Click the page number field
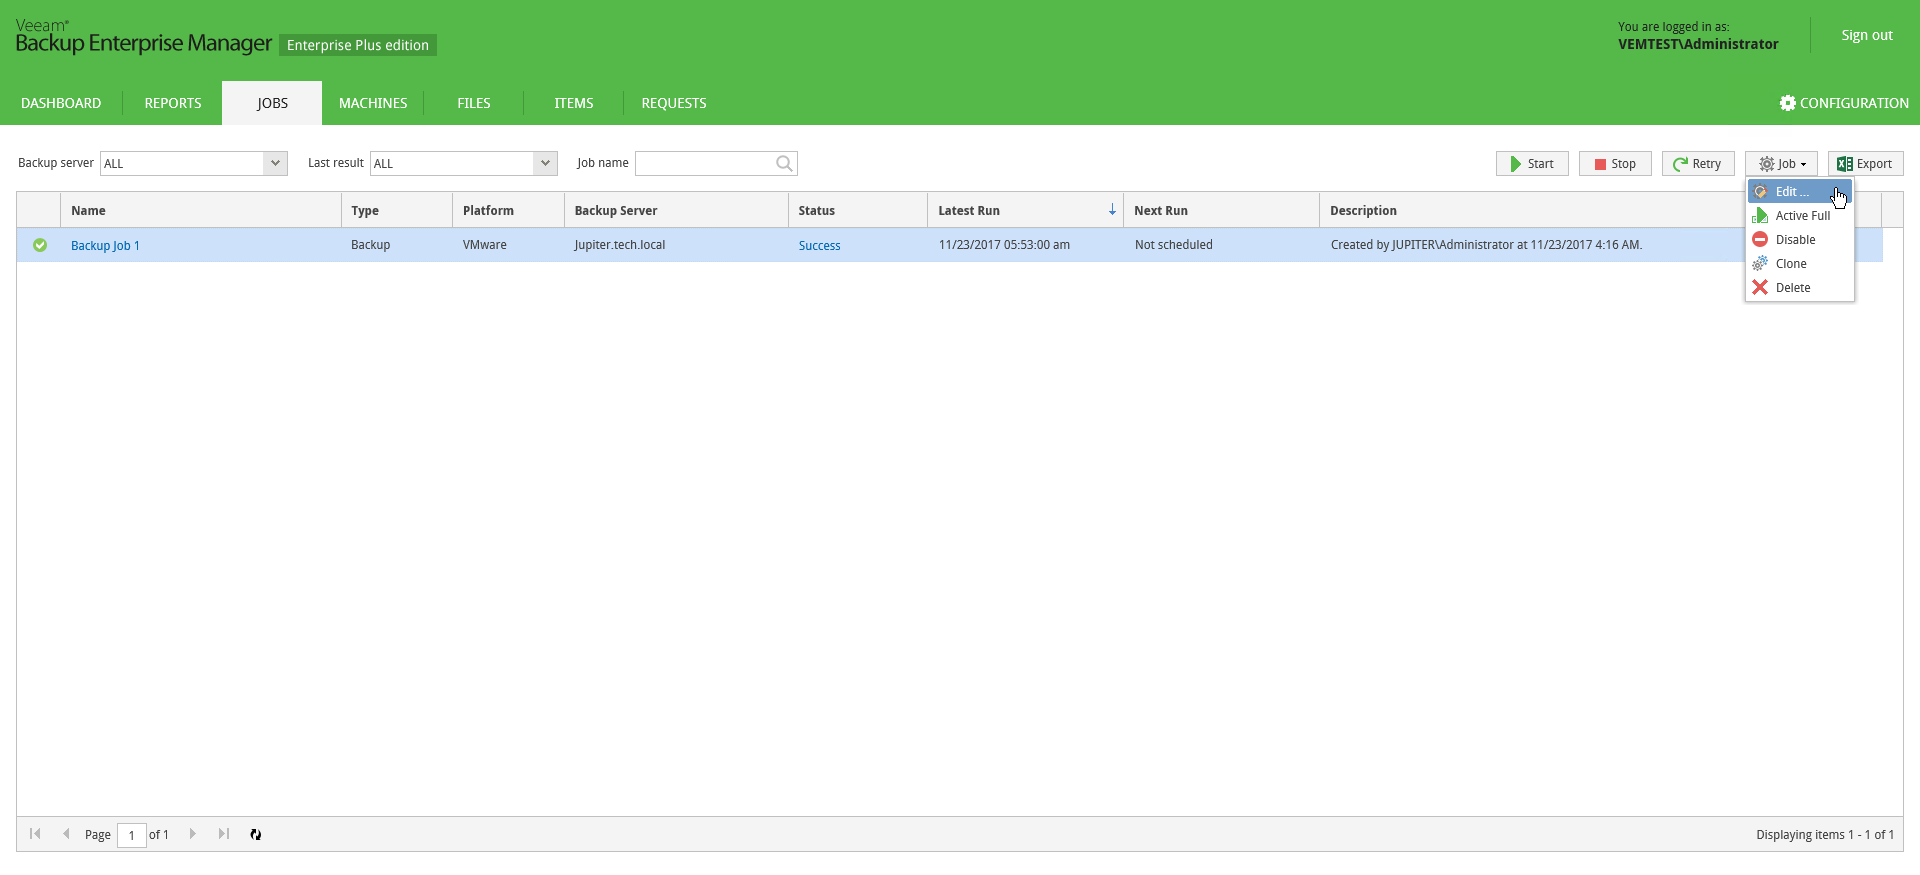The width and height of the screenshot is (1920, 875). 132,835
